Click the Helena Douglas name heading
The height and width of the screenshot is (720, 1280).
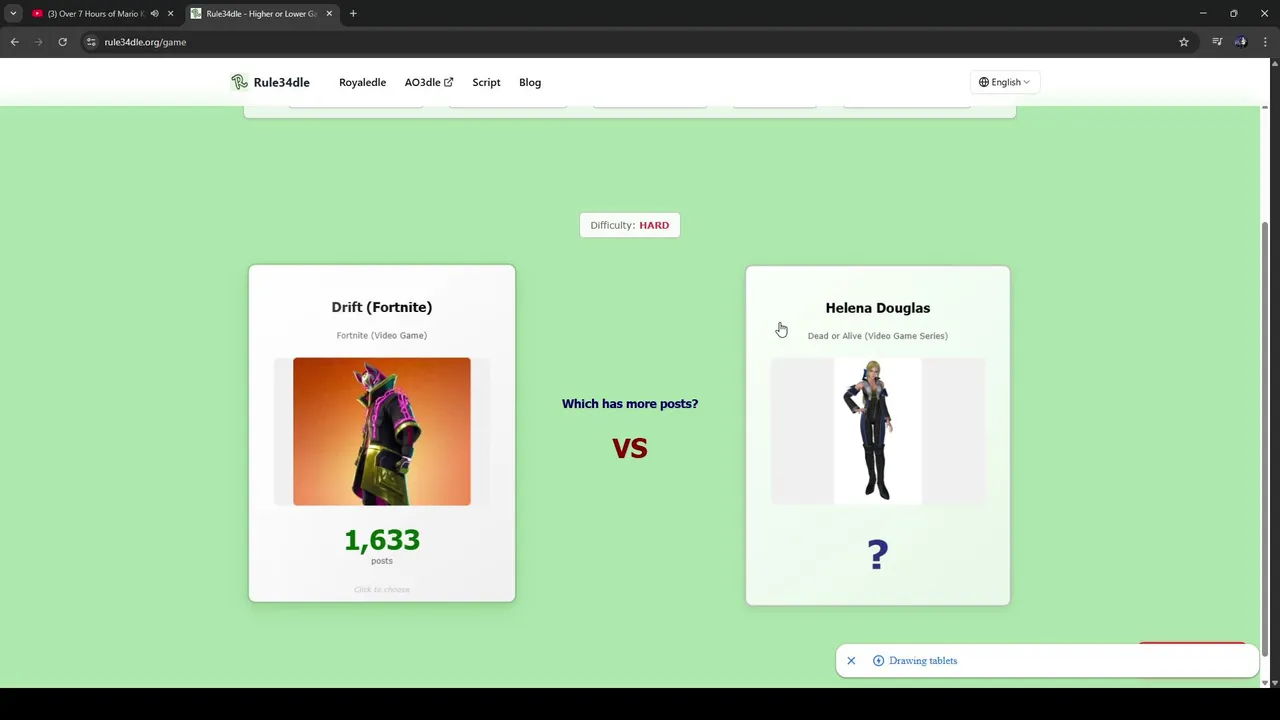coord(878,308)
